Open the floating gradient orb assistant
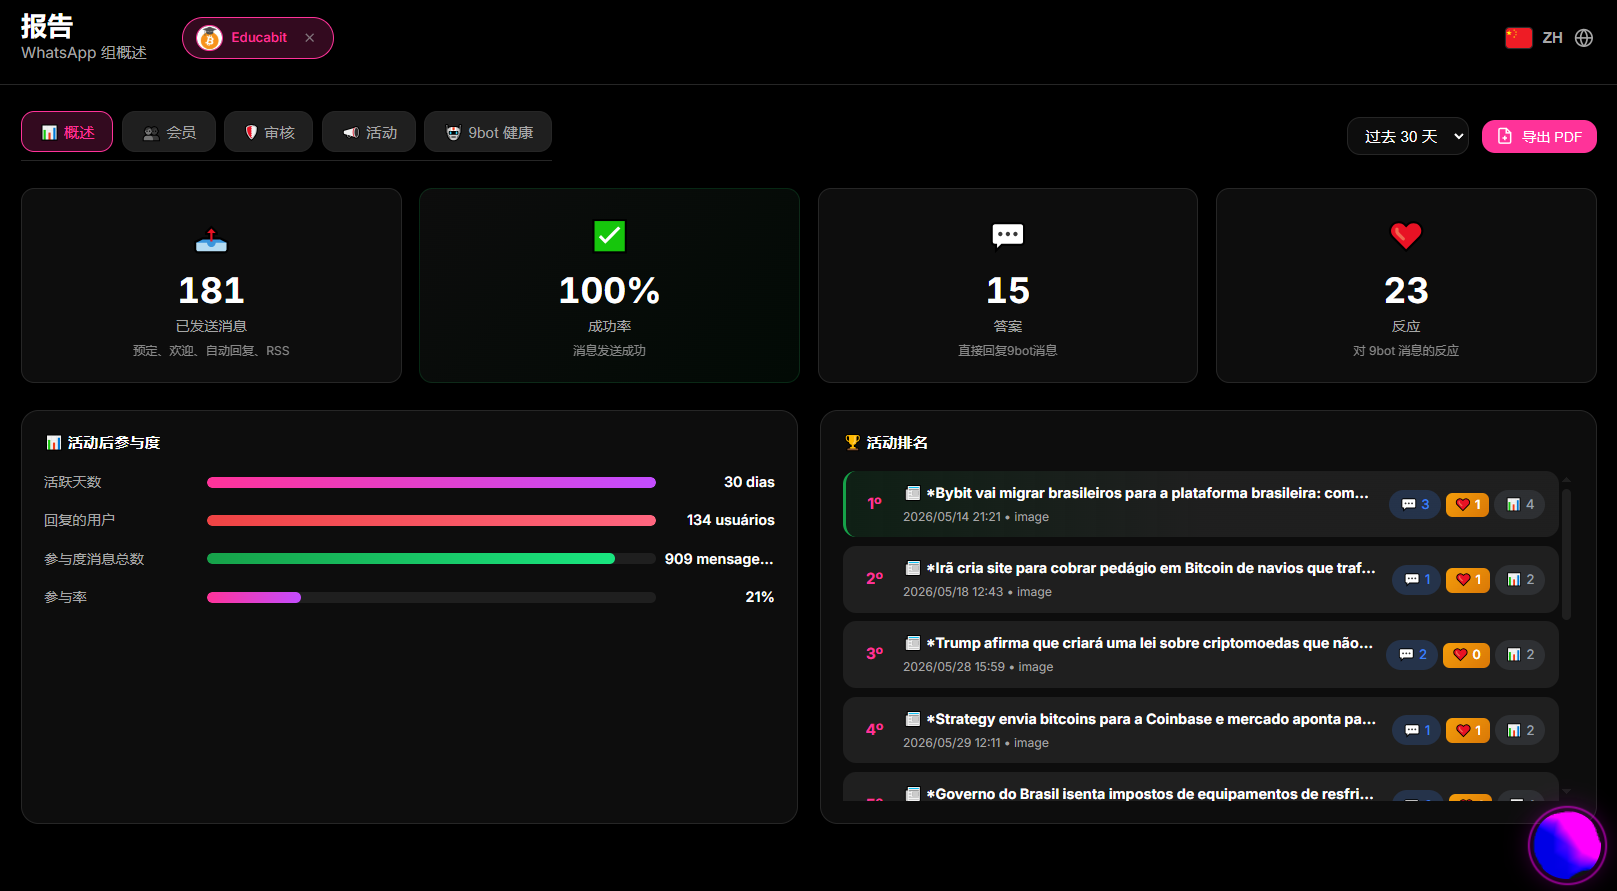 coord(1567,846)
